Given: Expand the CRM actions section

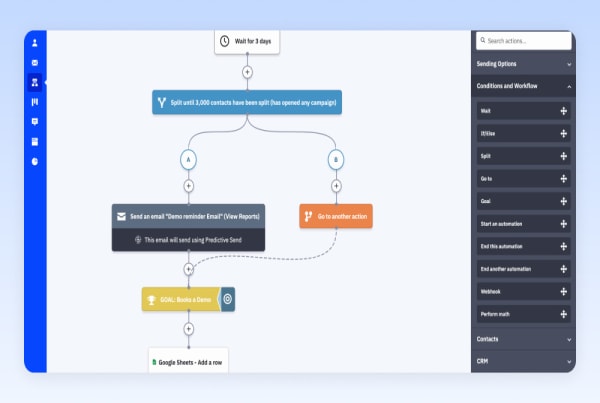Looking at the screenshot, I should pos(523,361).
